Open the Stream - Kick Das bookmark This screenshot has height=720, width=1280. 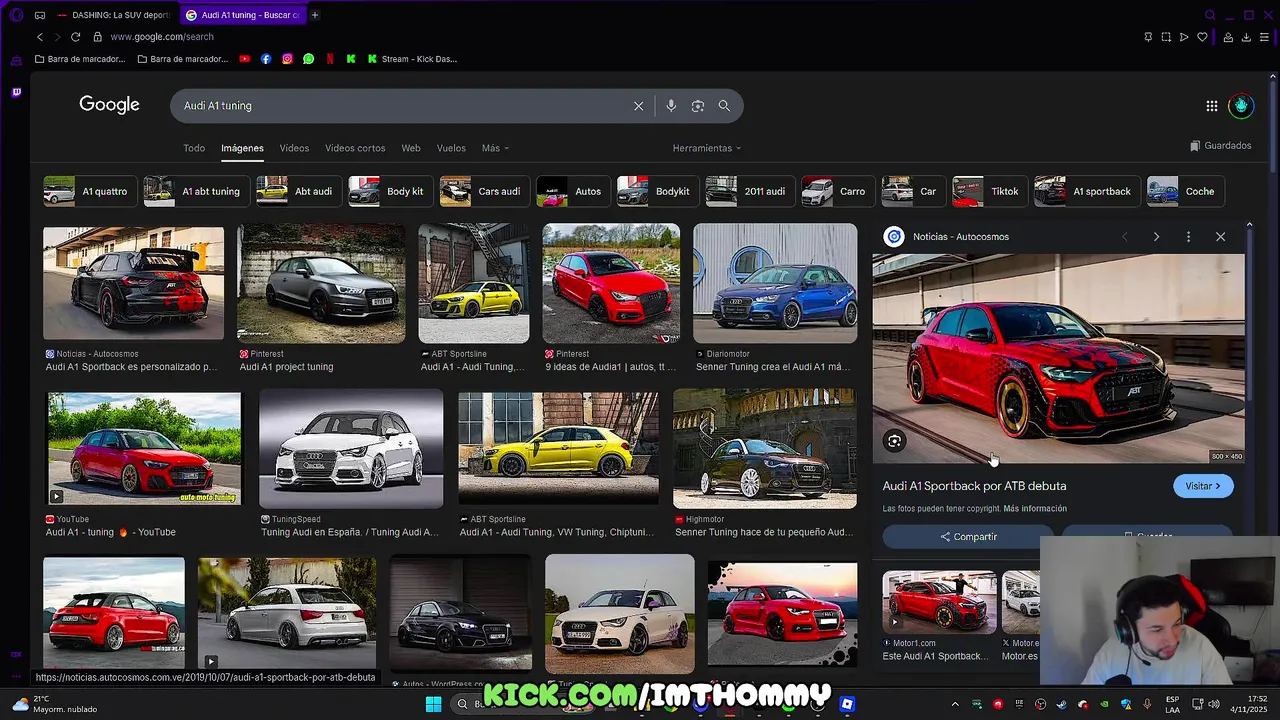(x=412, y=59)
